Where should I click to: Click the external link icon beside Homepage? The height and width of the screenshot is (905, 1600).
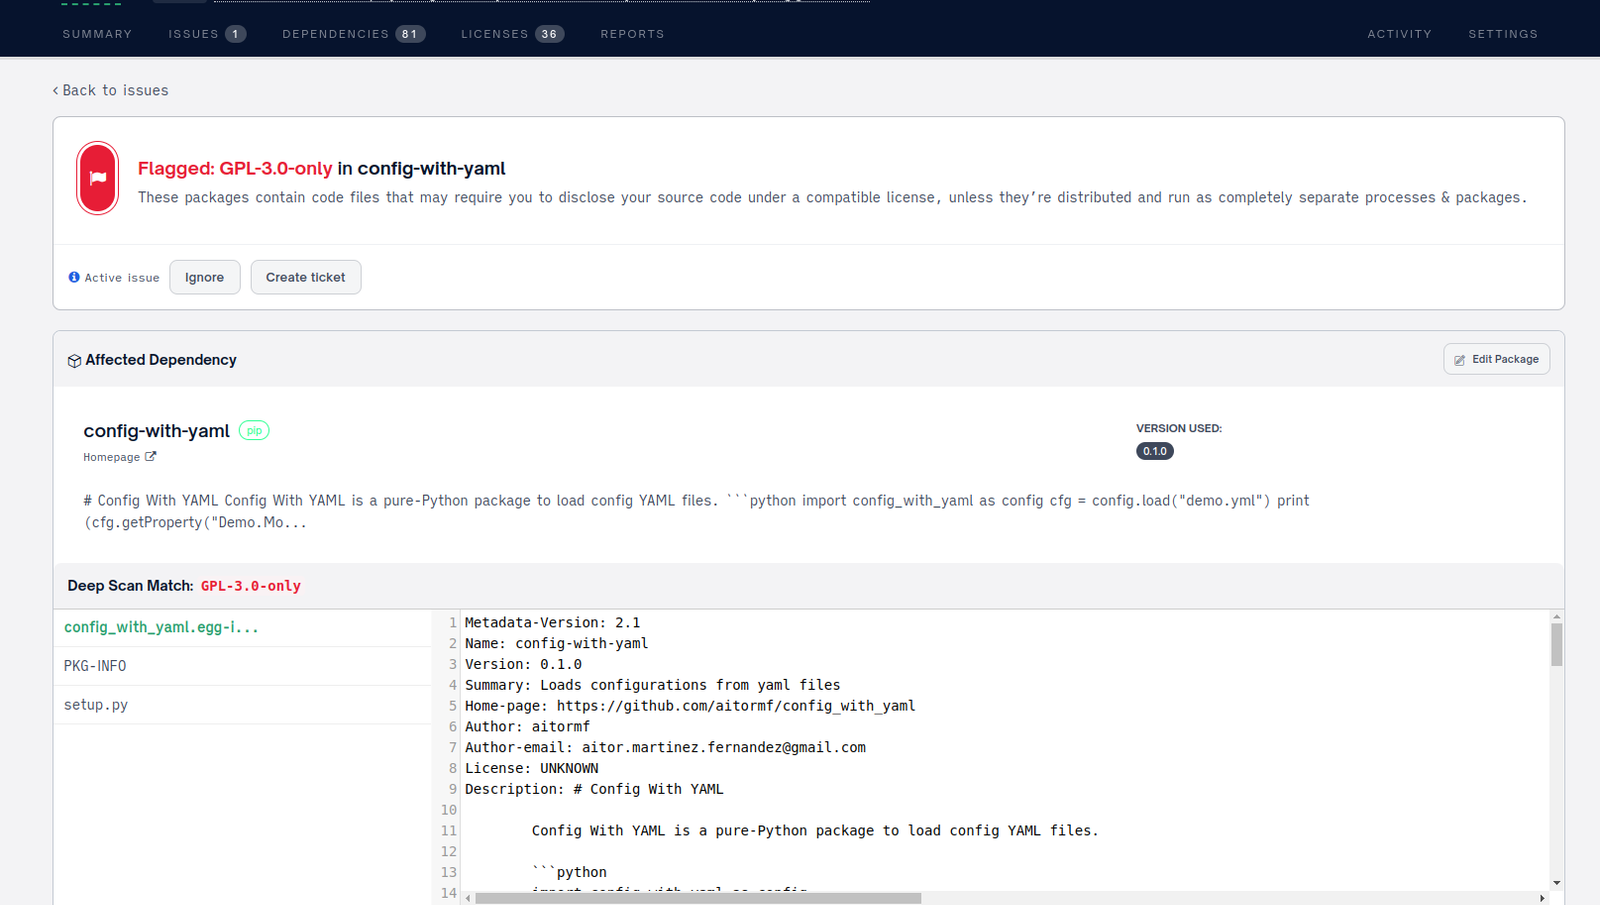151,457
